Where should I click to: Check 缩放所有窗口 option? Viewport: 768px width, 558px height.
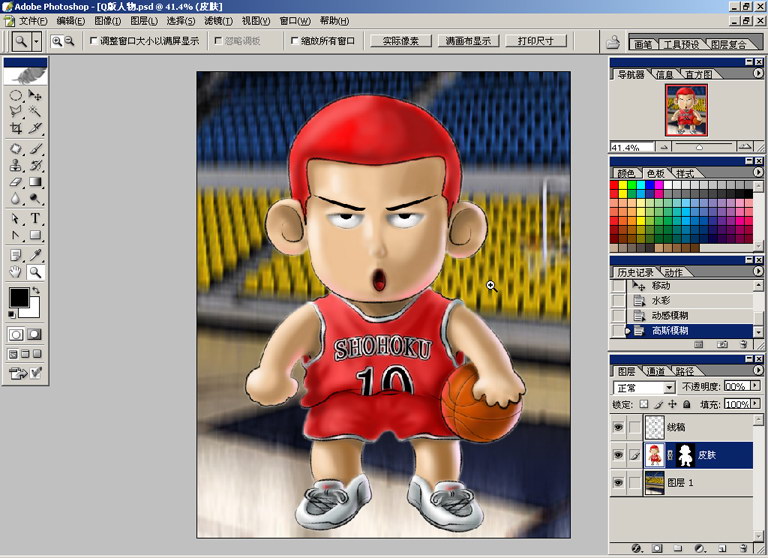pos(294,41)
